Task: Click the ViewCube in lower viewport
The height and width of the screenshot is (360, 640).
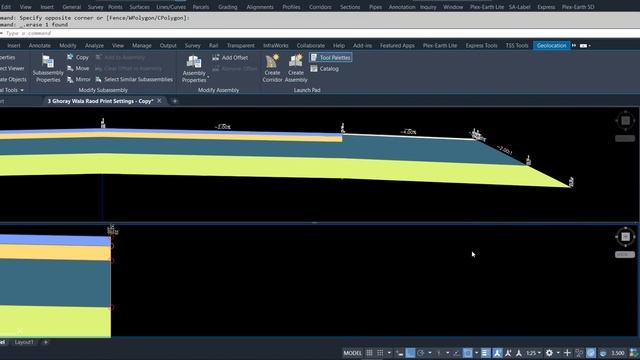Action: (x=625, y=237)
